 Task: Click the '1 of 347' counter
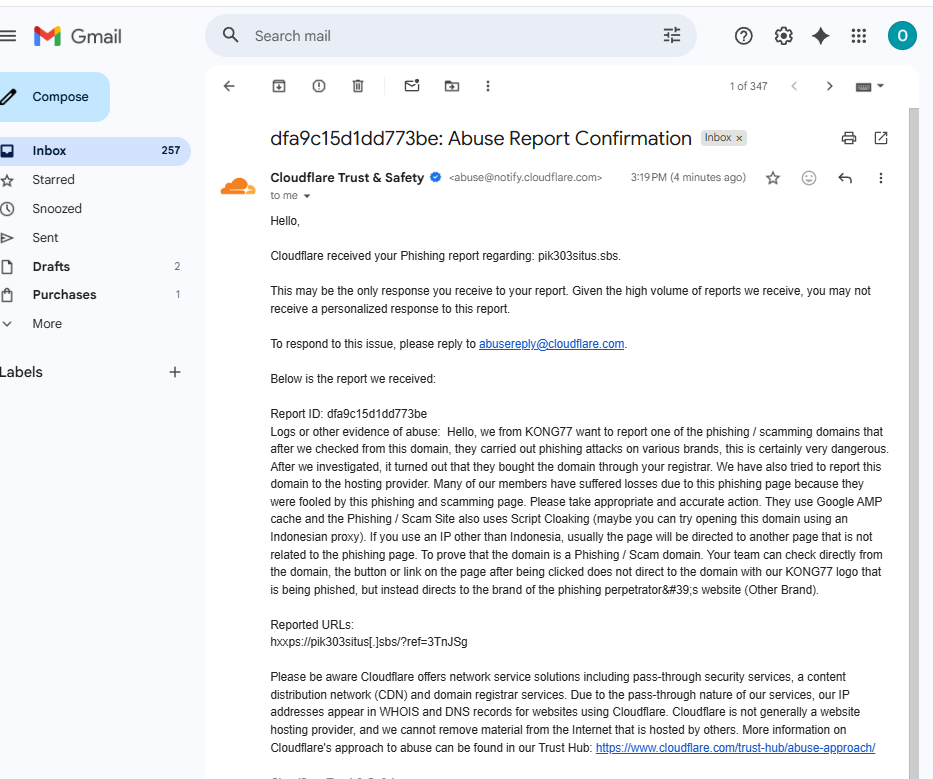coord(749,86)
